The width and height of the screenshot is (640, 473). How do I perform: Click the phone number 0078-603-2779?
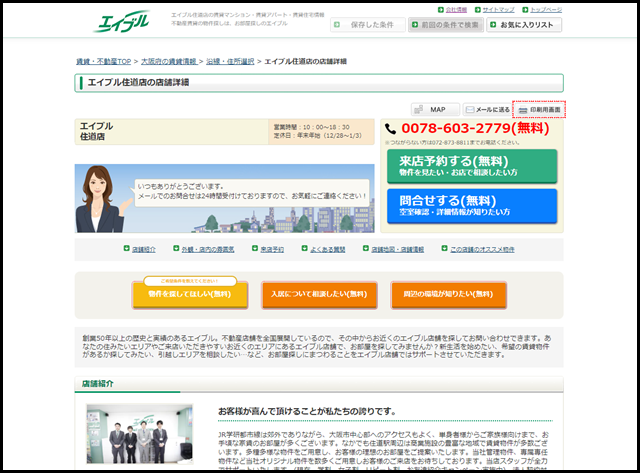point(456,129)
